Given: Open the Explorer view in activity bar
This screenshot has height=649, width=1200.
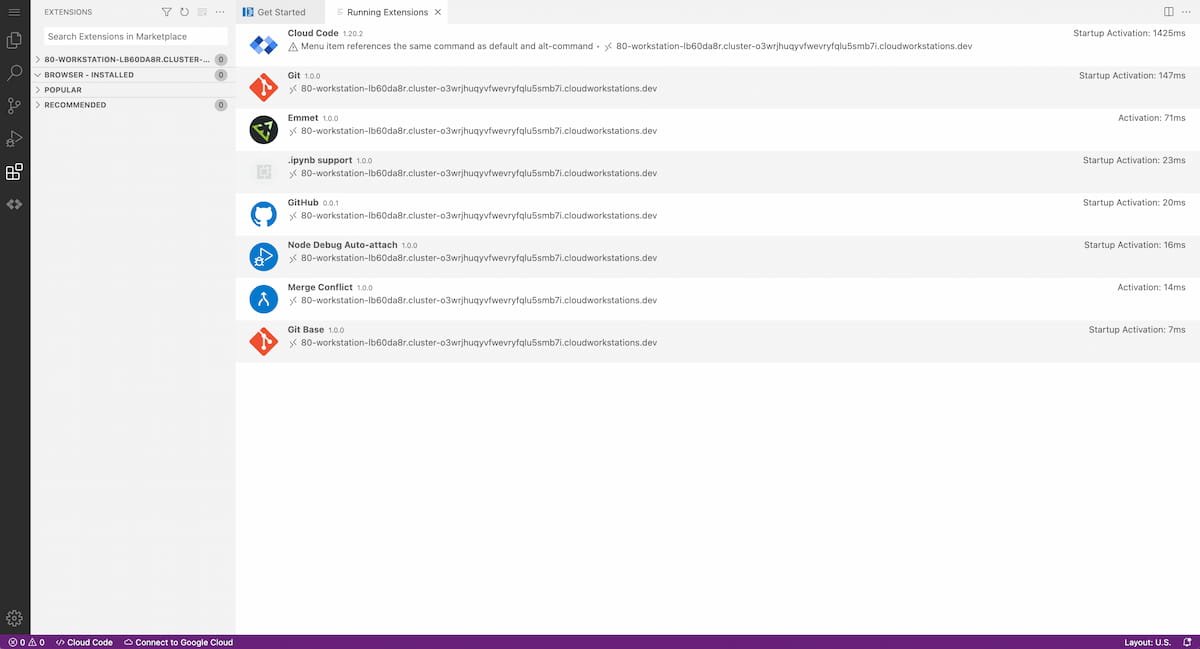Looking at the screenshot, I should click(14, 41).
